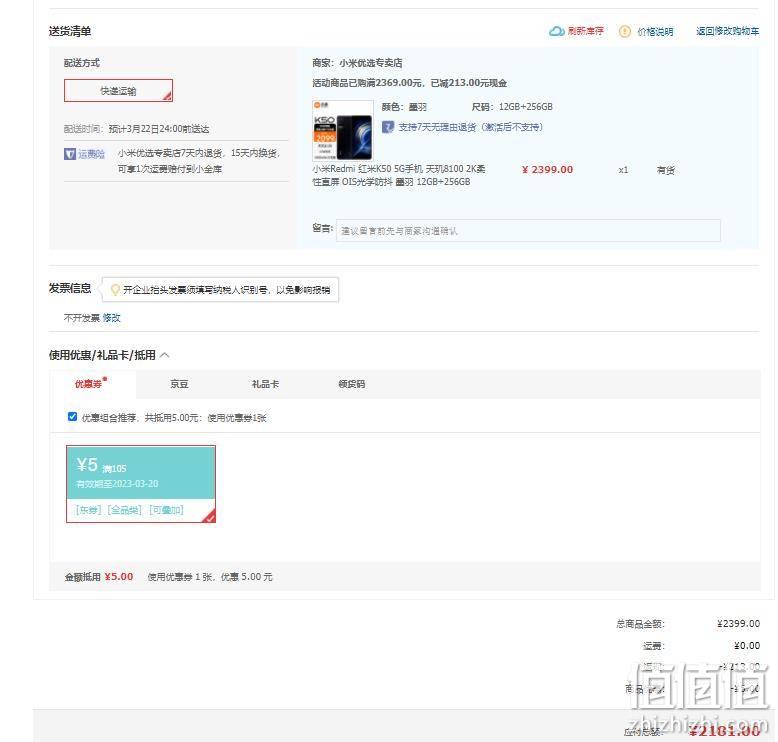Click 支持7天无理由退货 text
The image size is (778, 742).
tap(470, 127)
